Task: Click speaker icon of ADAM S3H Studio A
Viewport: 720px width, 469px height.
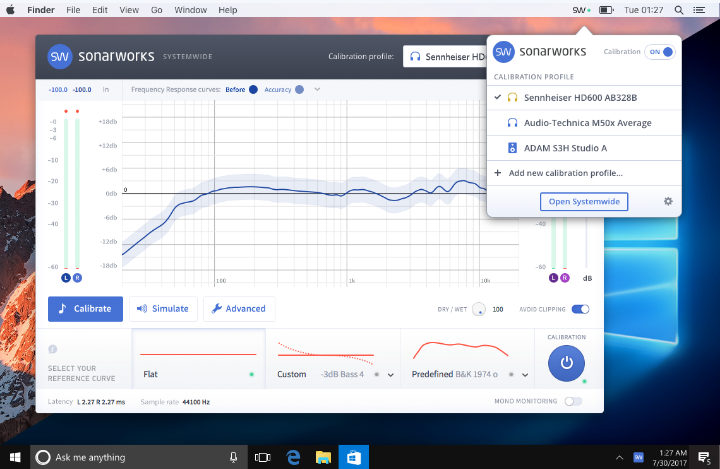Action: click(512, 148)
